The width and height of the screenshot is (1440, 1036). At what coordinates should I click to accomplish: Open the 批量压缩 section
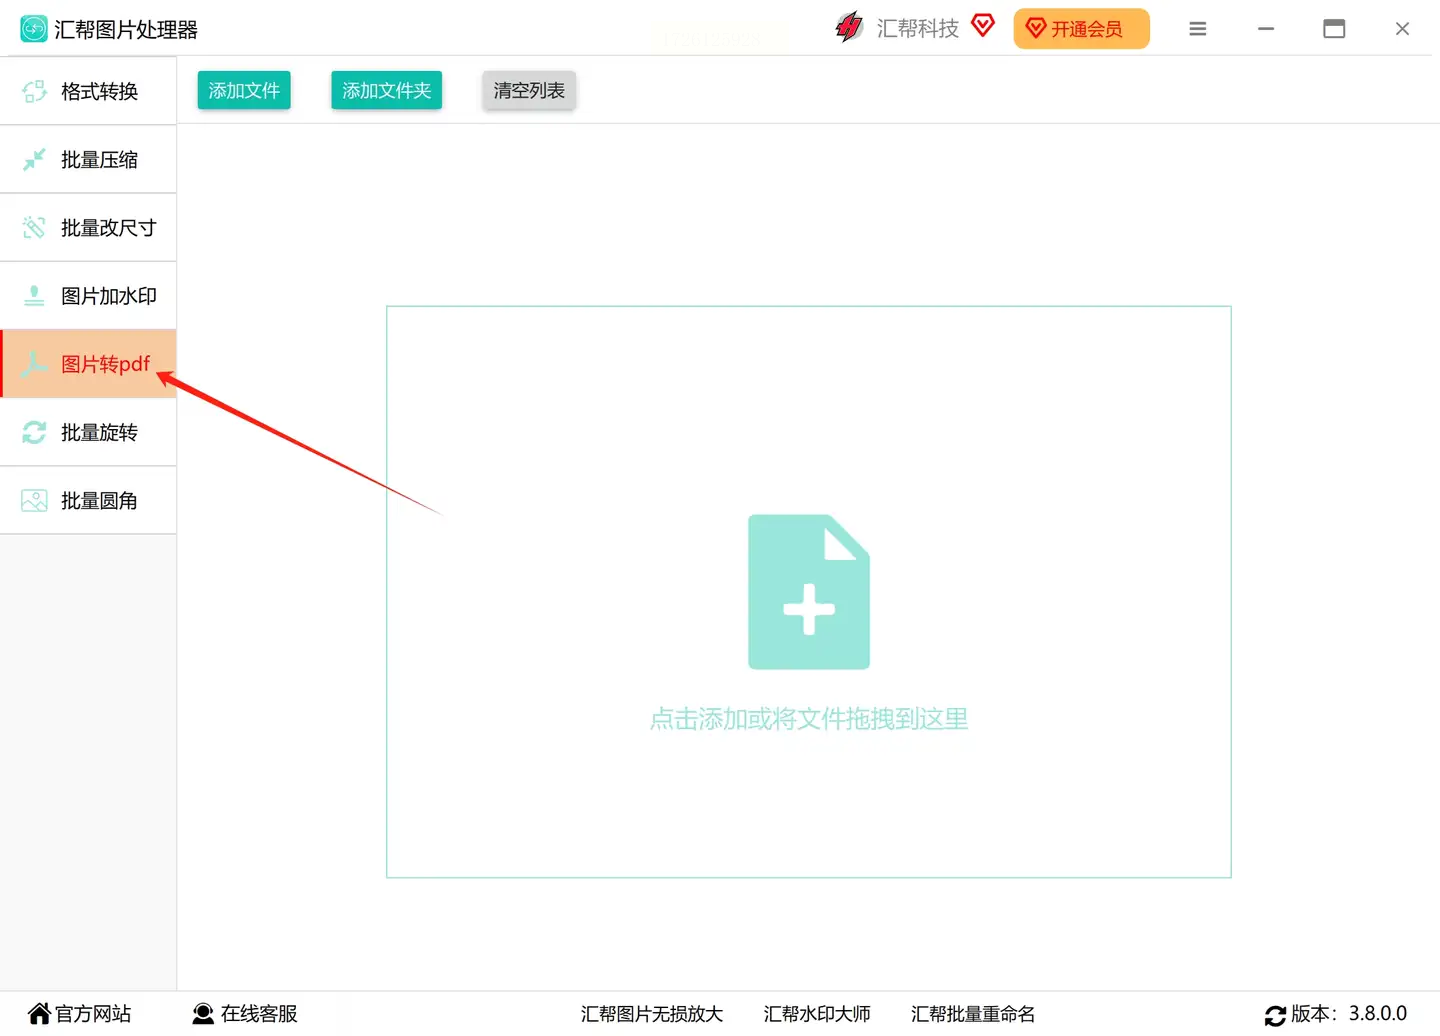[88, 159]
